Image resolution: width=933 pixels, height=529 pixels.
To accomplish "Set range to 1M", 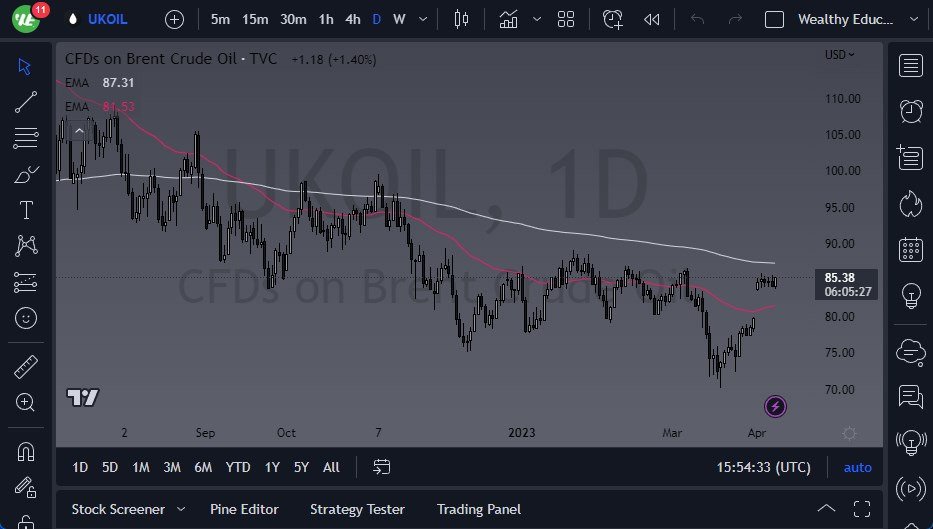I will [140, 467].
